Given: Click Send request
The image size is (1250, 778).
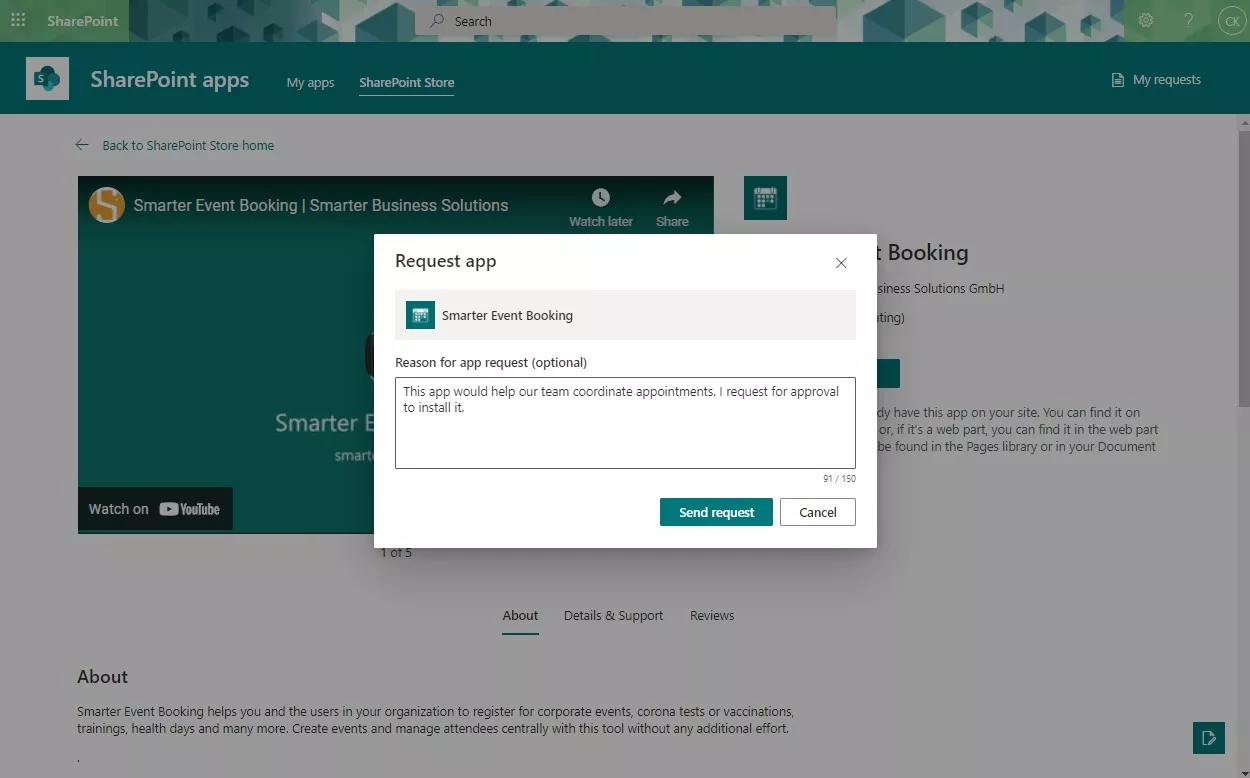Looking at the screenshot, I should pyautogui.click(x=716, y=511).
